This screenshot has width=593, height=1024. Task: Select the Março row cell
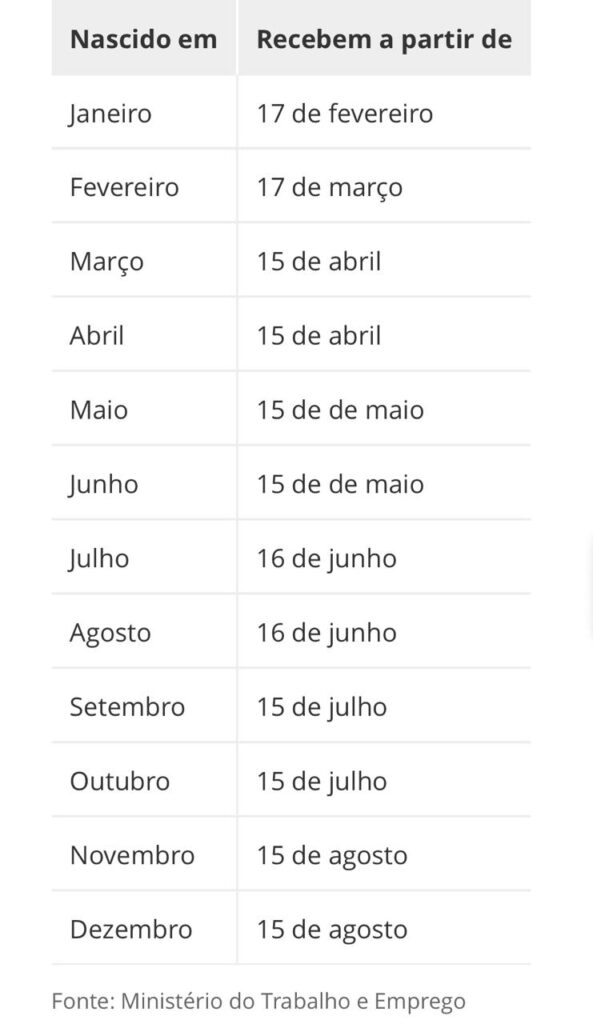143,261
